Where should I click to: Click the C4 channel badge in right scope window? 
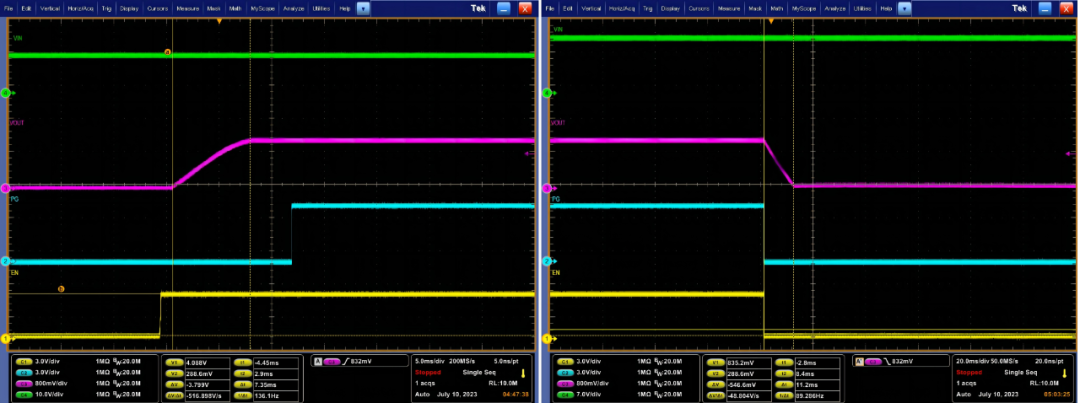565,395
